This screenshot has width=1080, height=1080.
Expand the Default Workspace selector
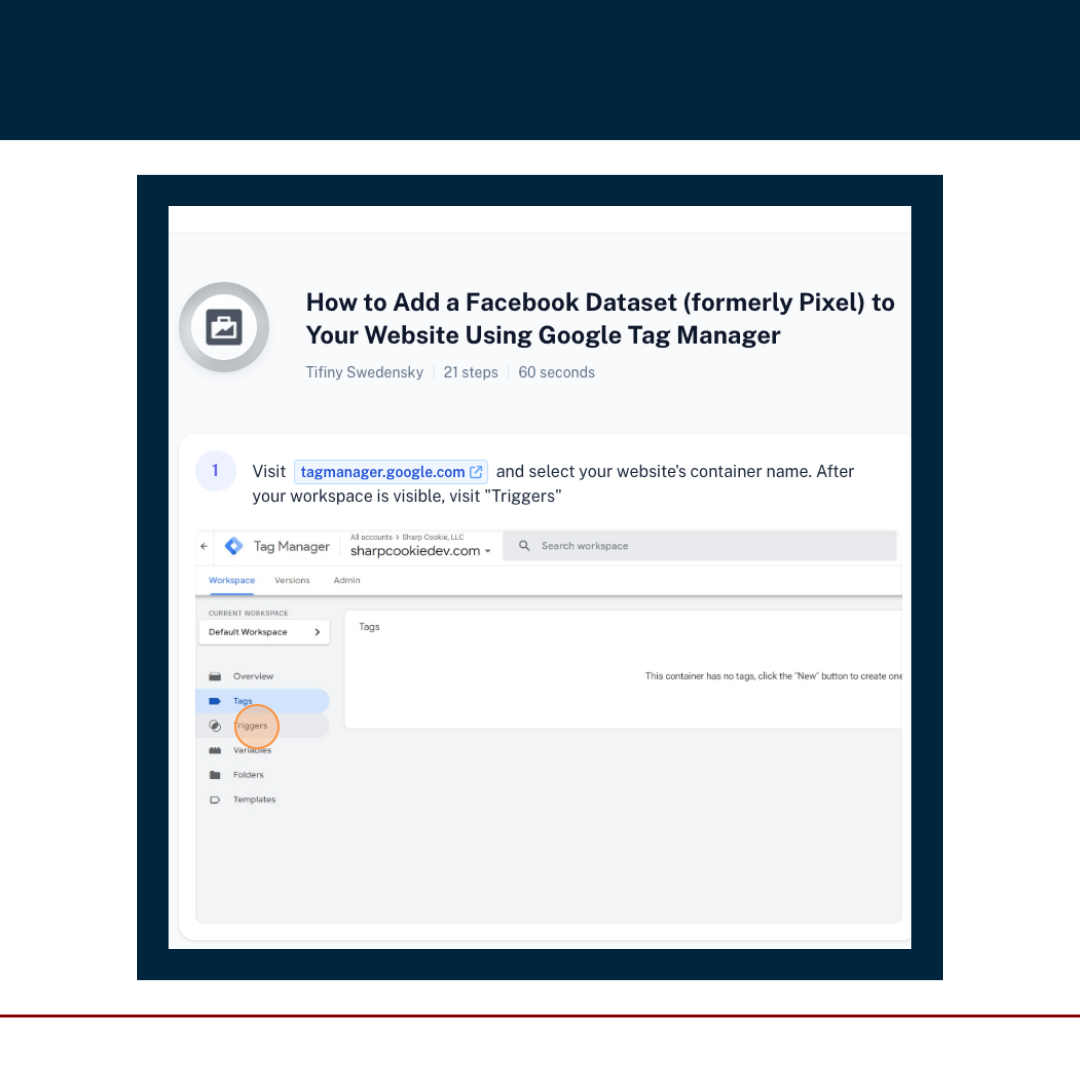coord(264,632)
